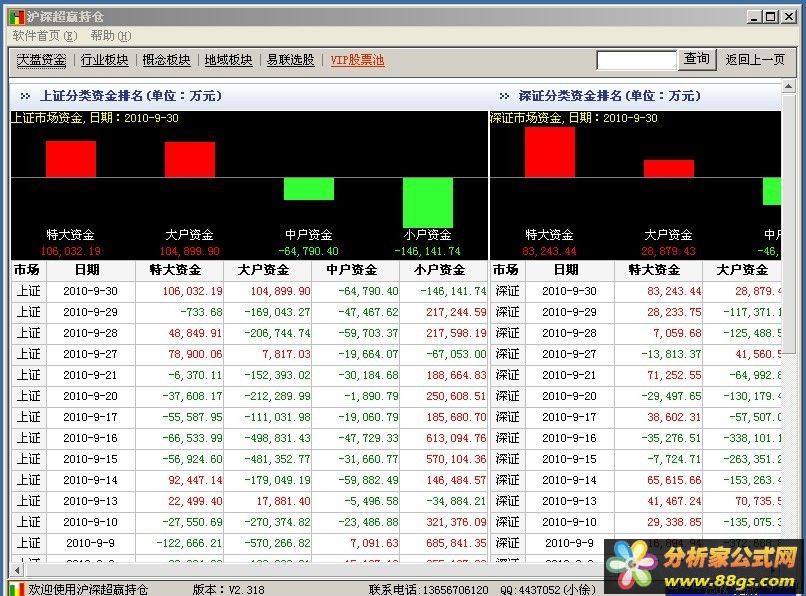Select the 上证 2010-9-17 date cell
This screenshot has height=596, width=806.
90,417
